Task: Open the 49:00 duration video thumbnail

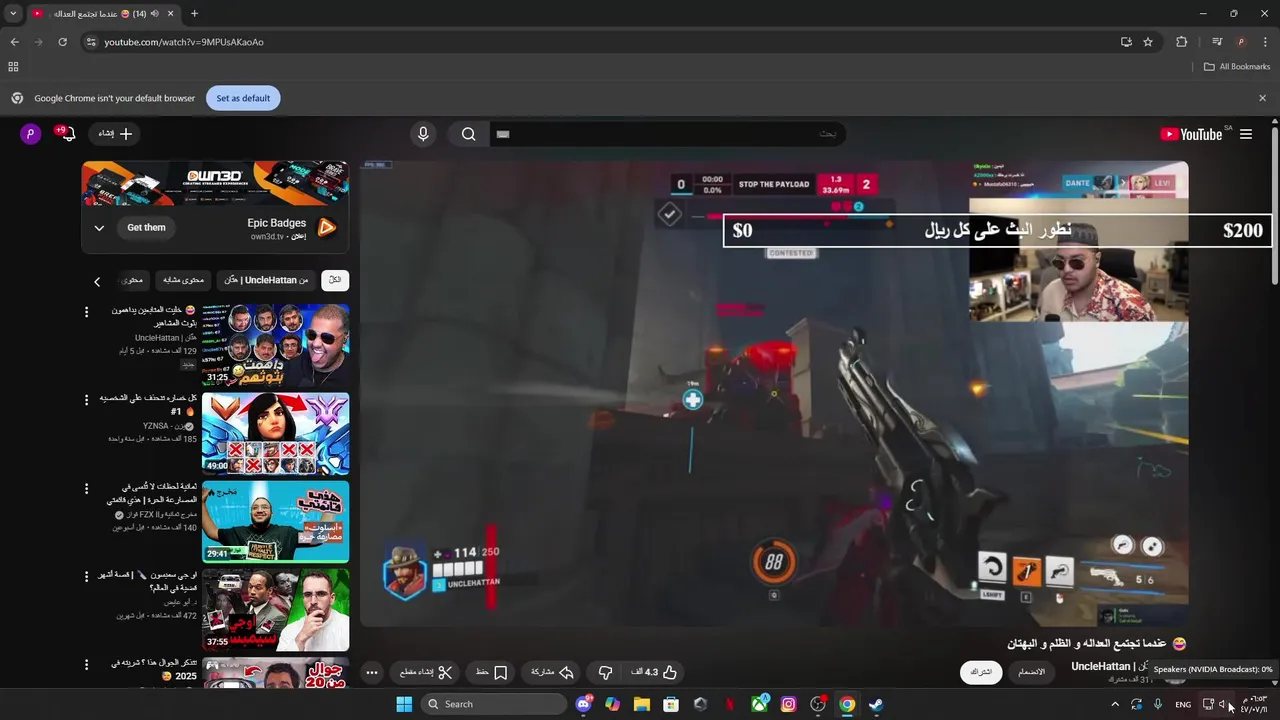Action: click(x=275, y=434)
